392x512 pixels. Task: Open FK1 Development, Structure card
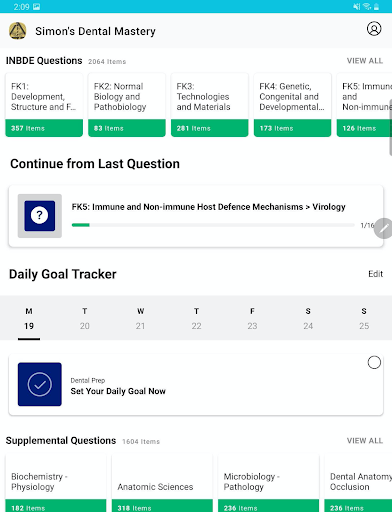click(x=44, y=105)
